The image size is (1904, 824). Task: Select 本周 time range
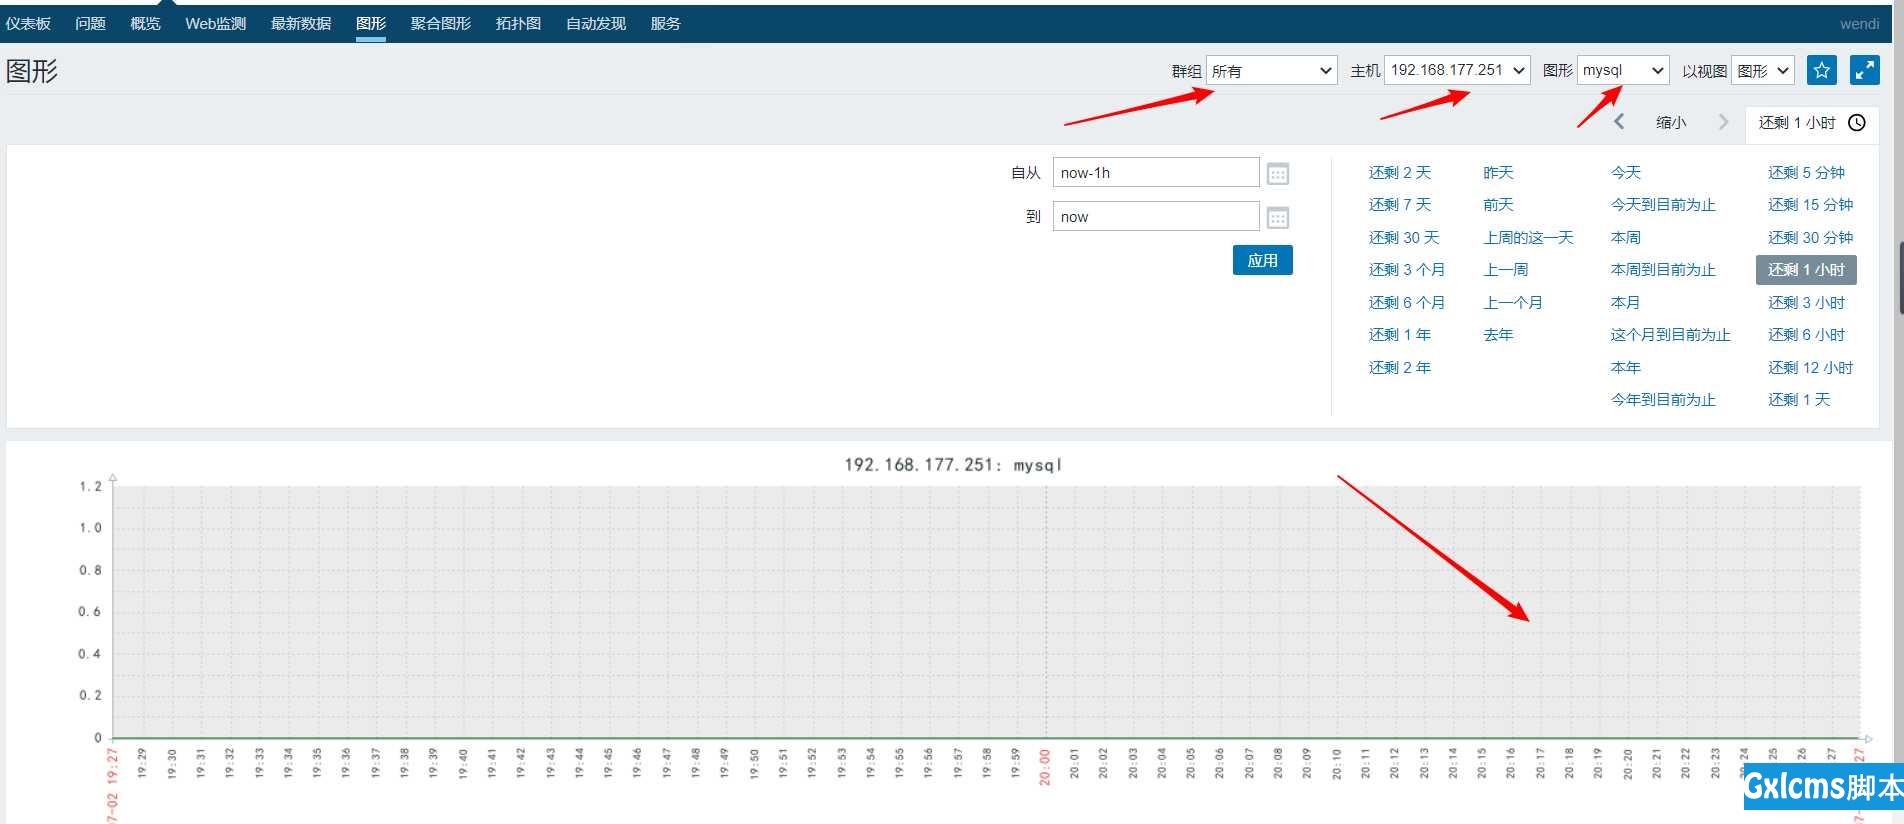click(1626, 237)
